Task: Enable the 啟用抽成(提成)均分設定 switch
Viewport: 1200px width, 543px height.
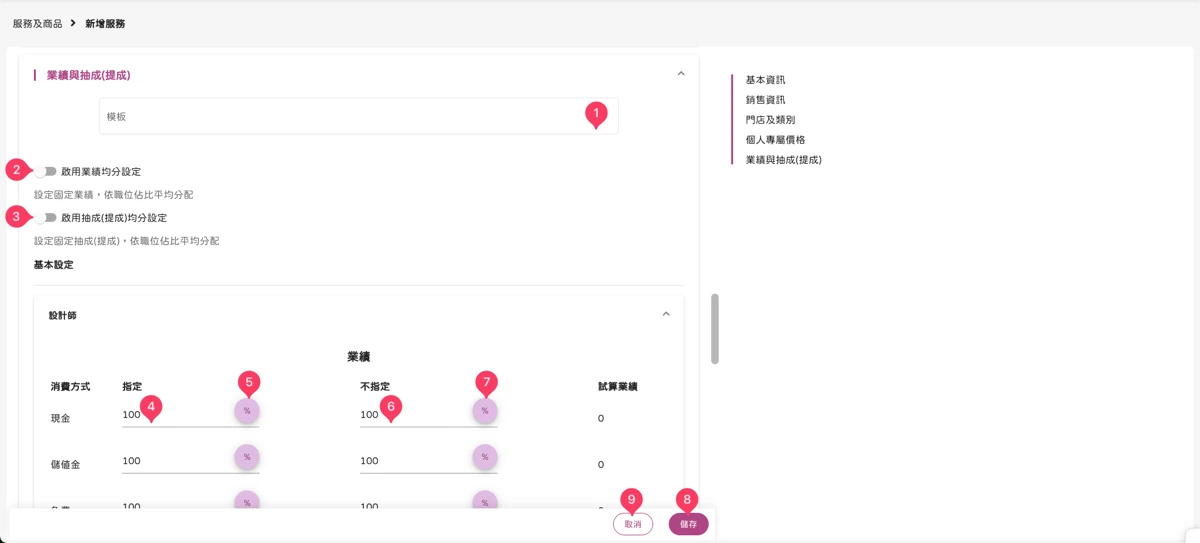Action: point(46,217)
